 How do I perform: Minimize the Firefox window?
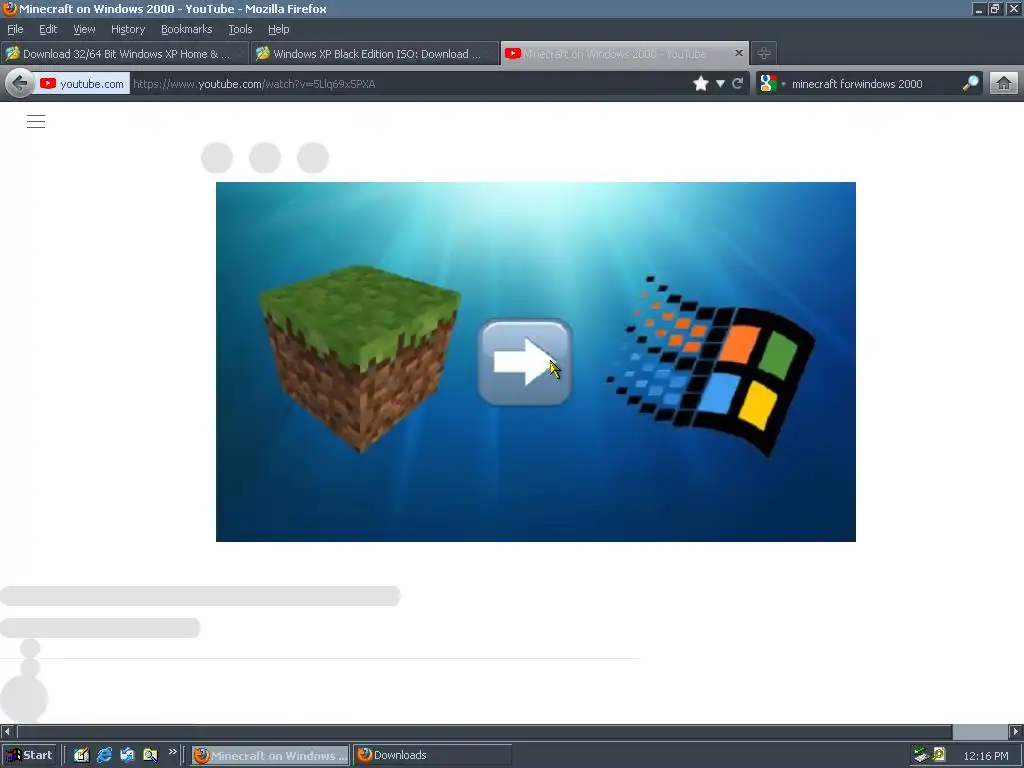(978, 9)
